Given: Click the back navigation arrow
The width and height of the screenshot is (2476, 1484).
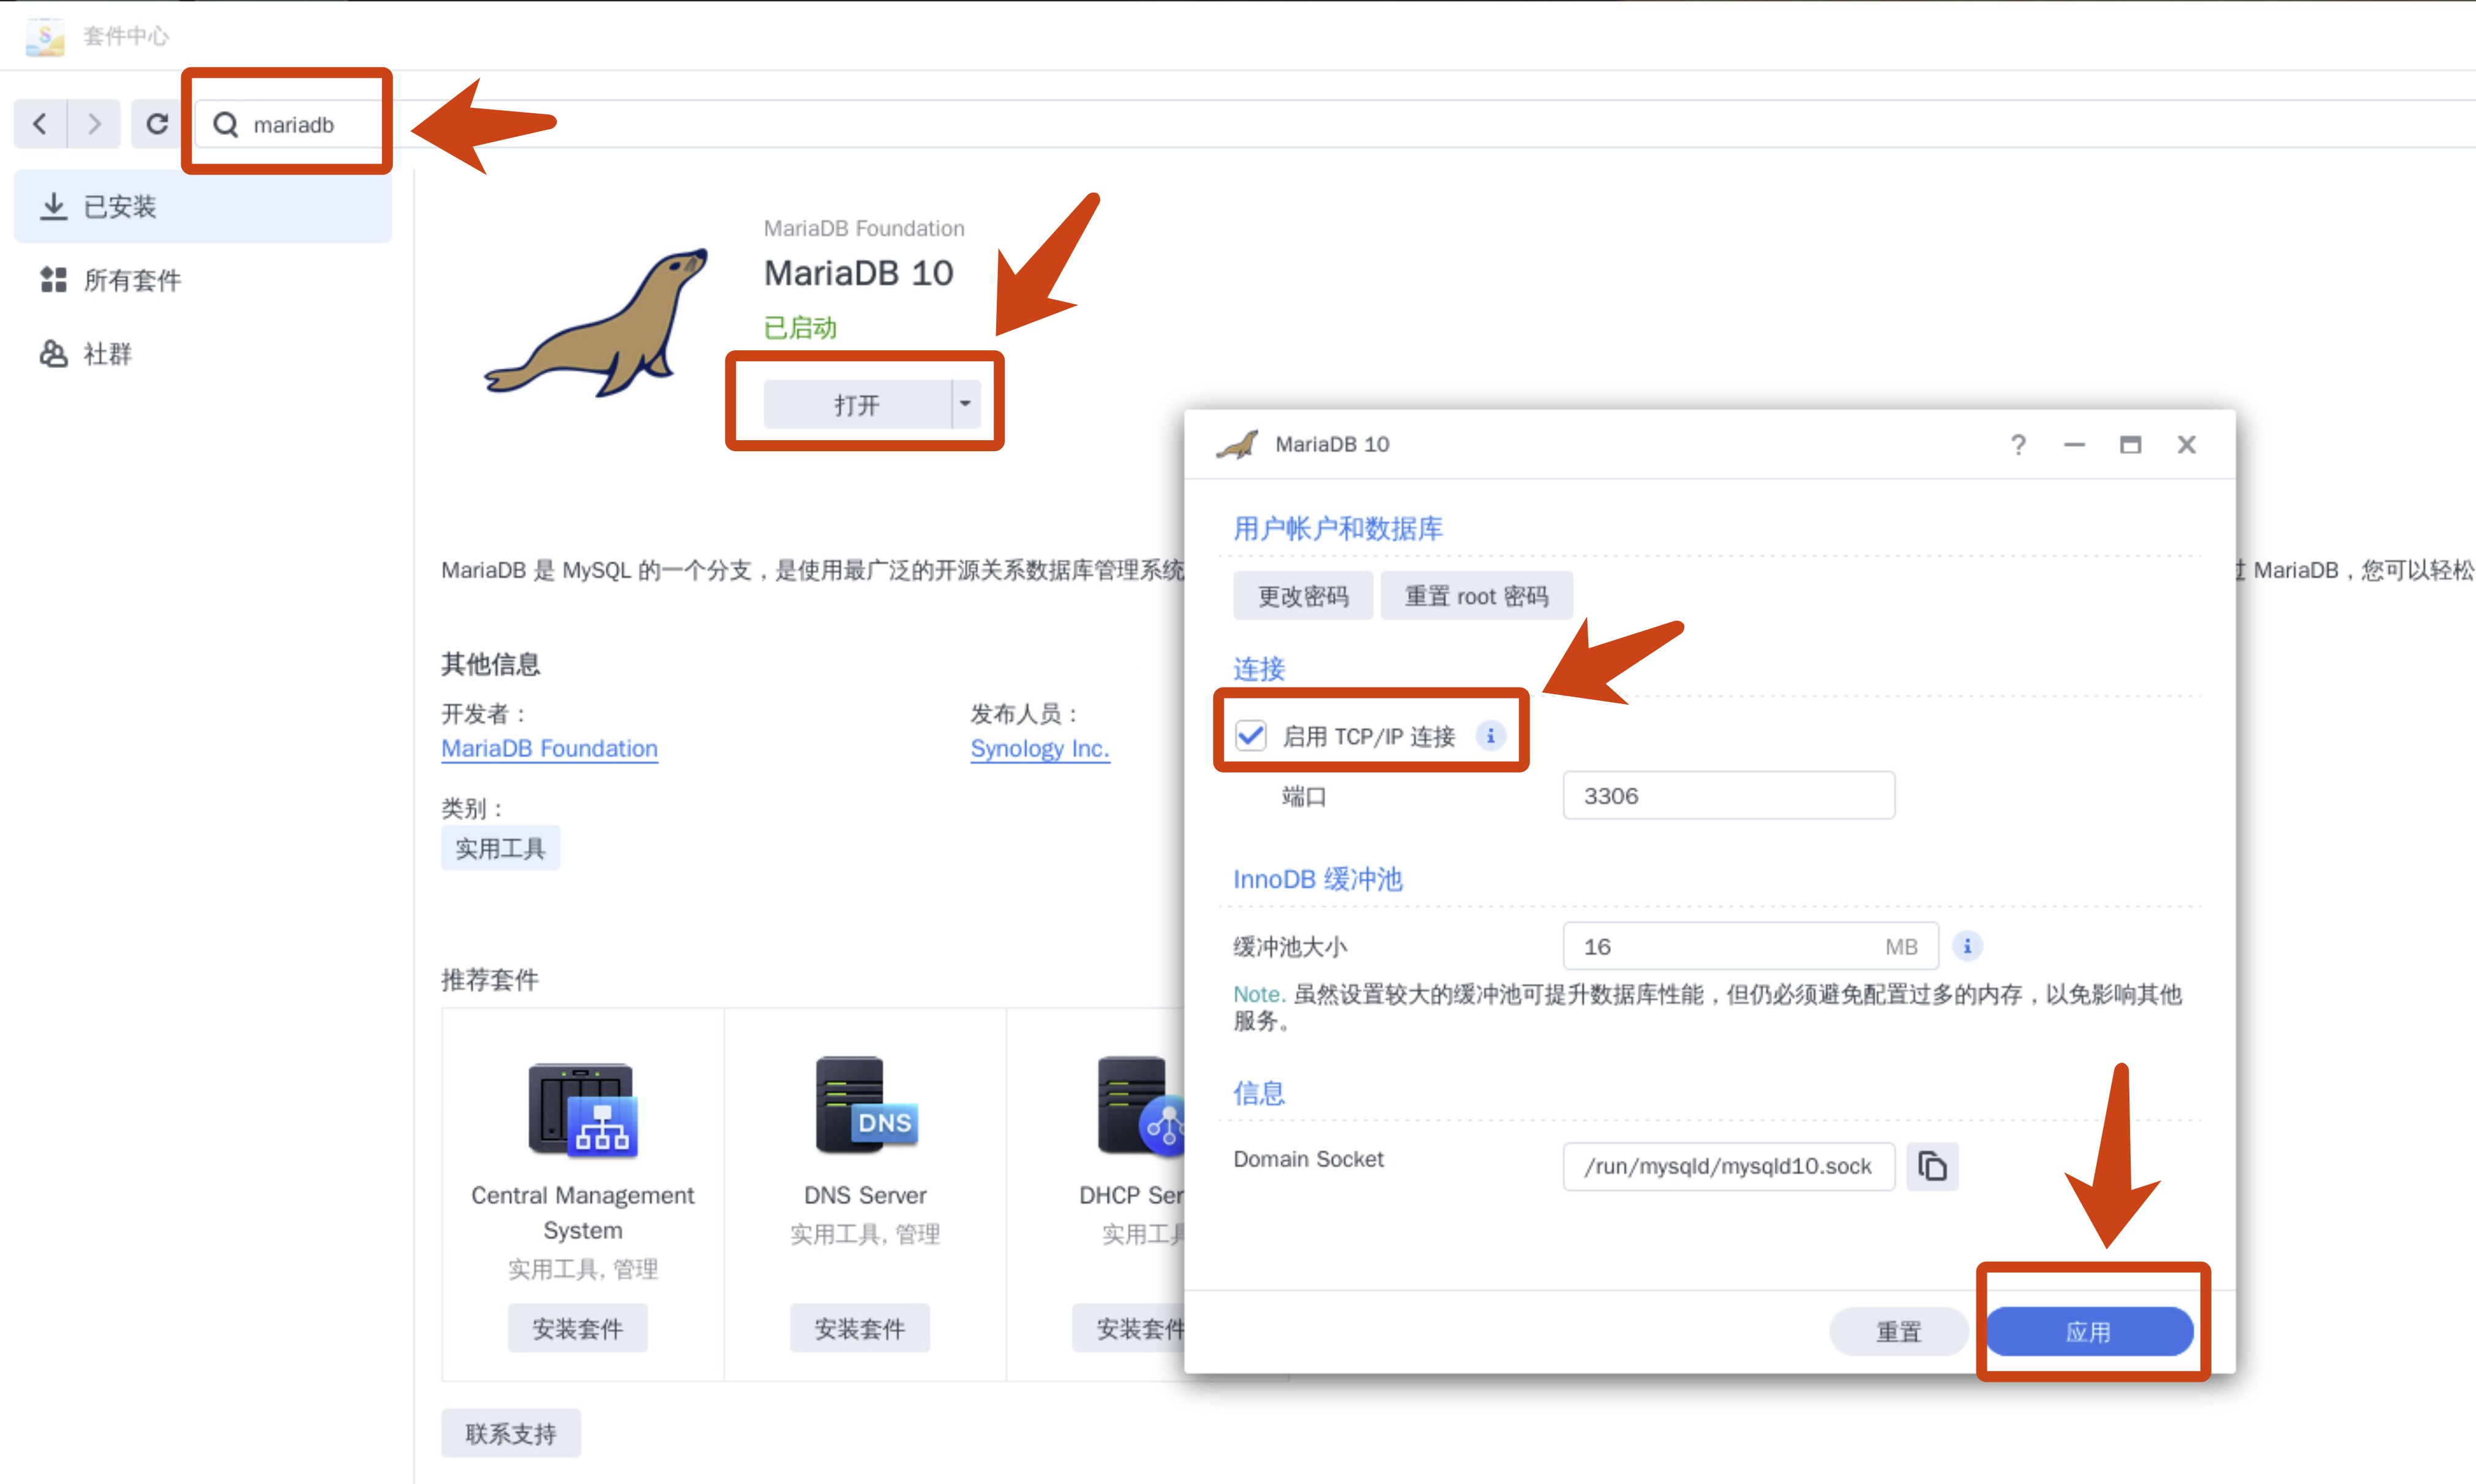Looking at the screenshot, I should click(x=40, y=124).
